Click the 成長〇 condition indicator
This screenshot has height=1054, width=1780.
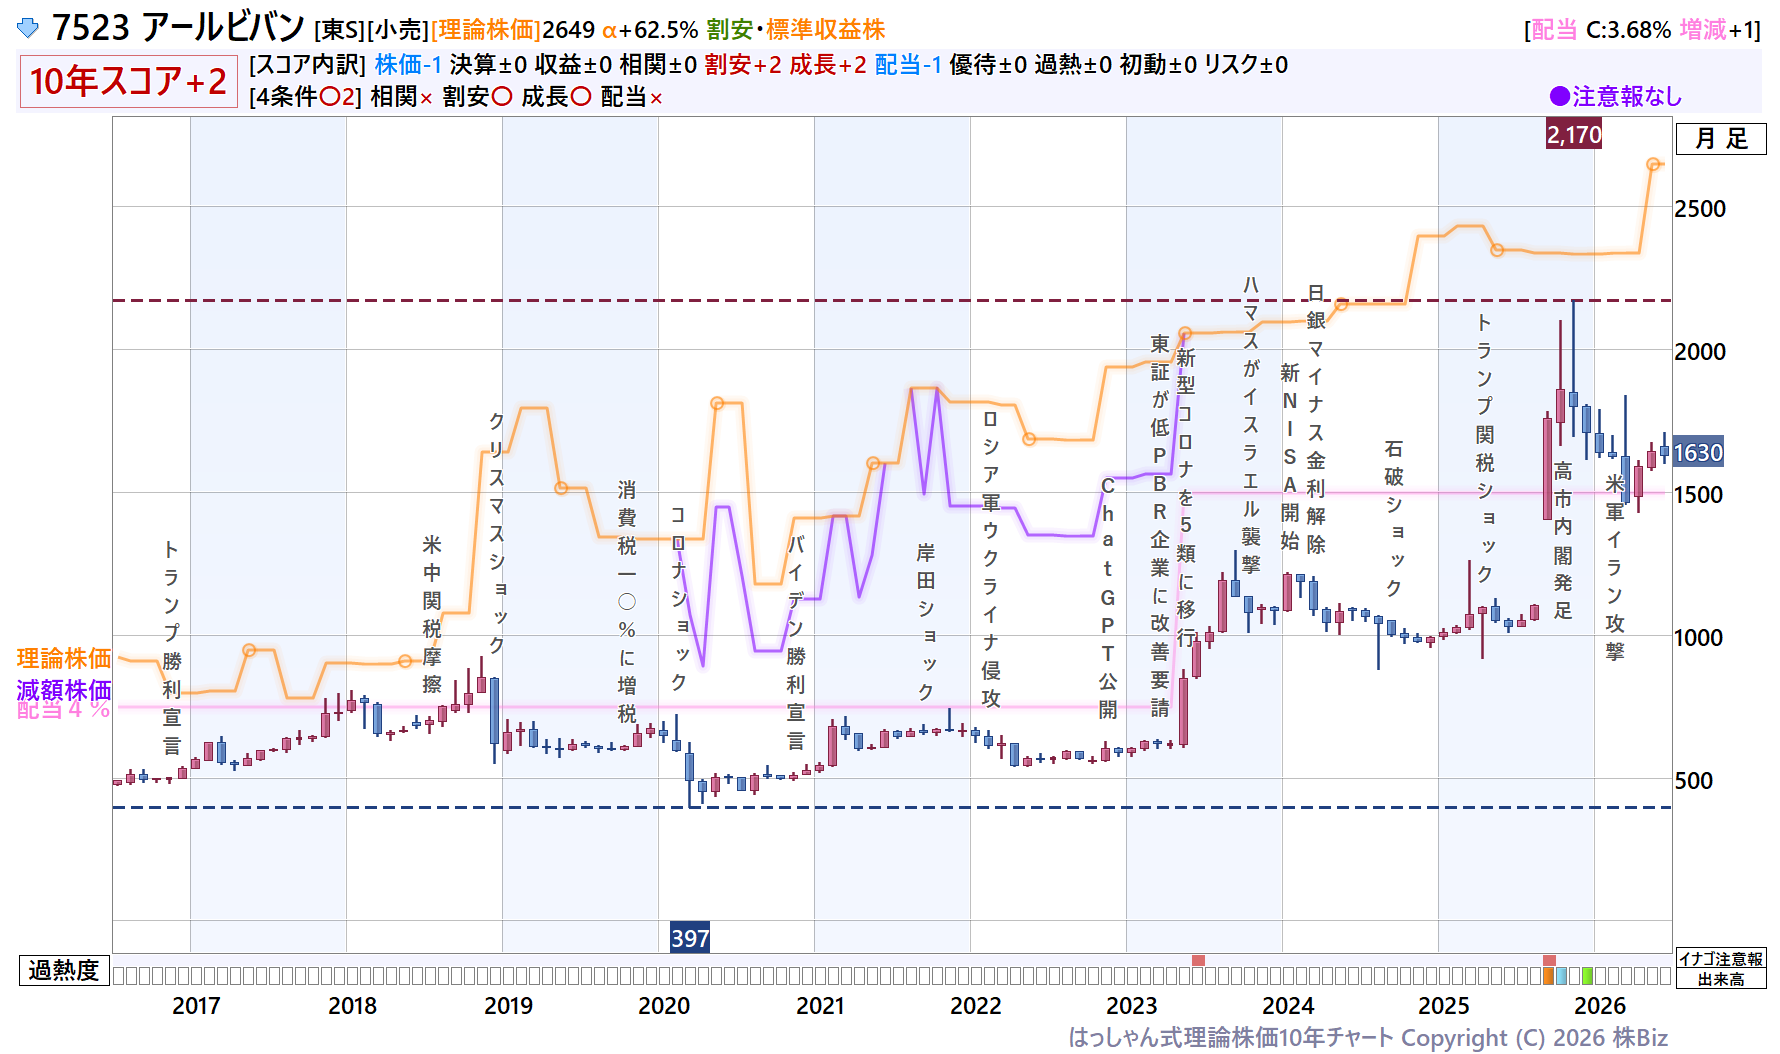click(x=556, y=97)
